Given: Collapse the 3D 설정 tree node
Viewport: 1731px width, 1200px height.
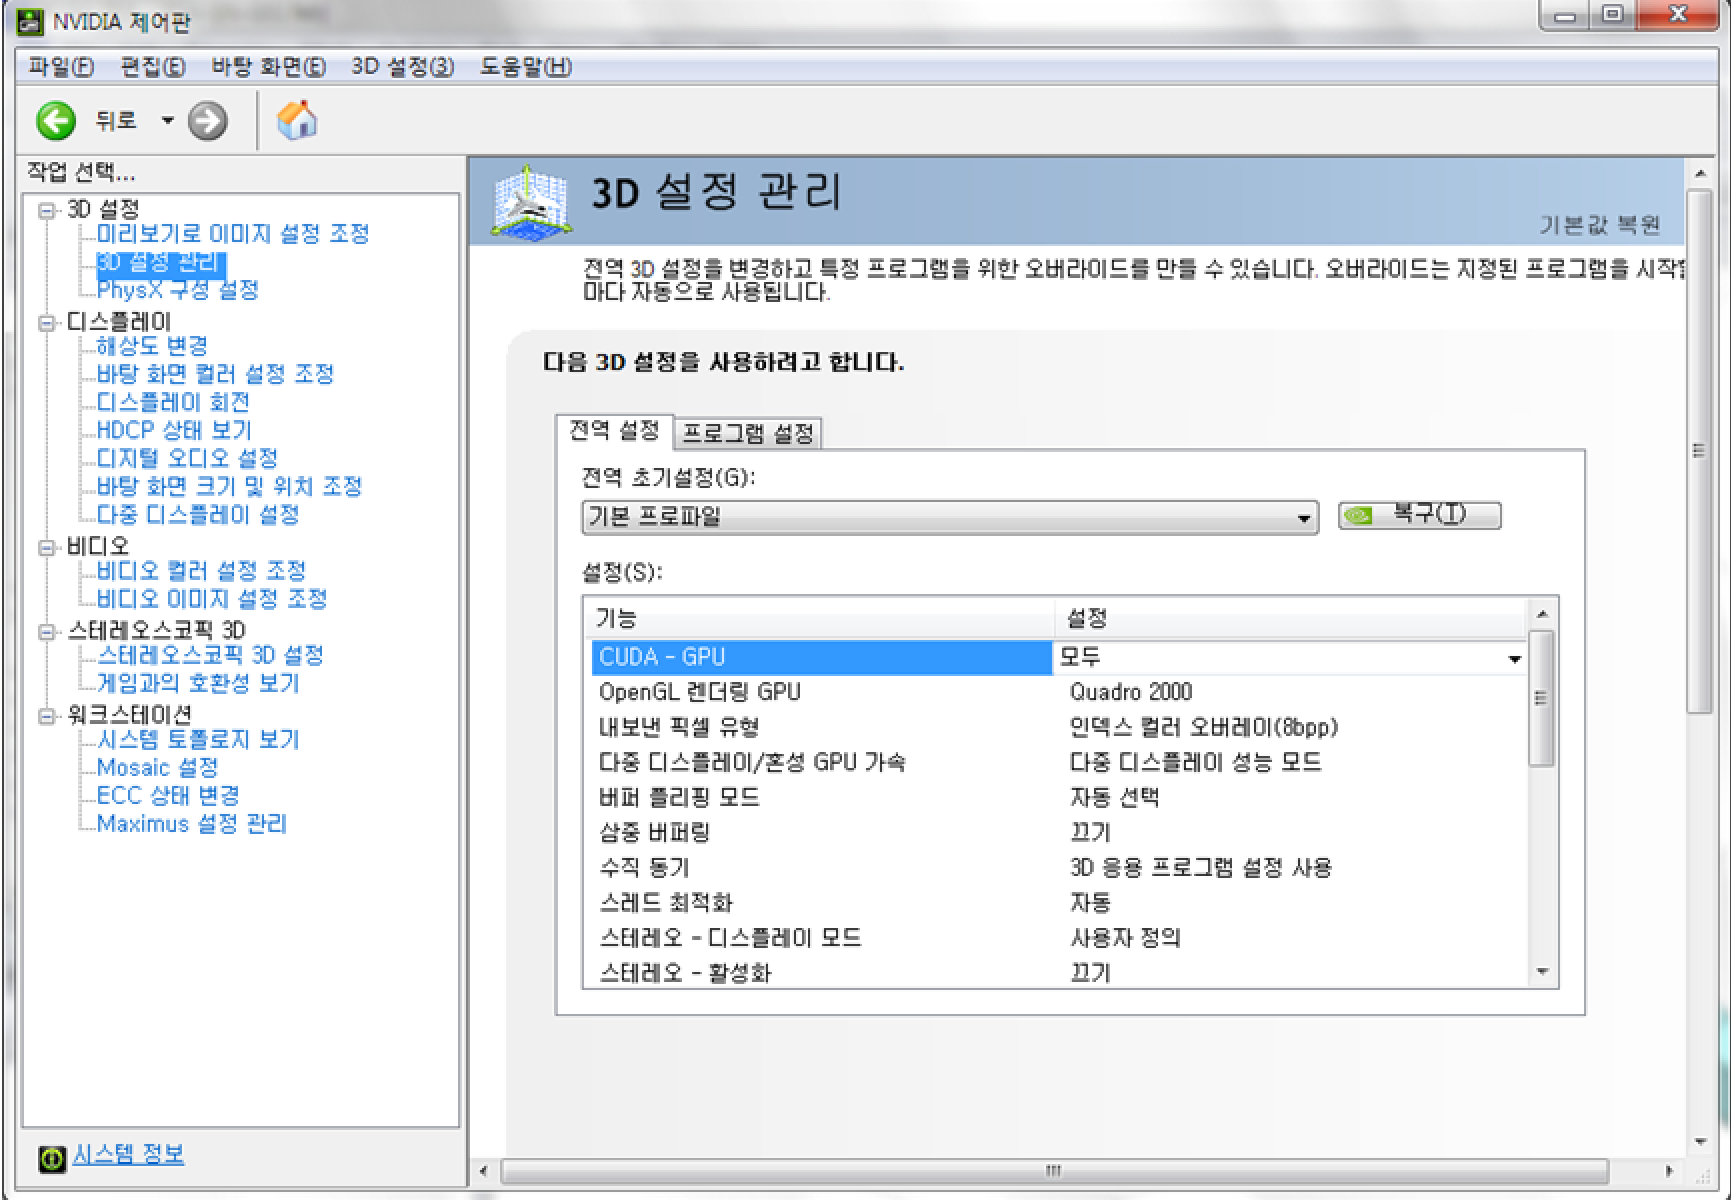Looking at the screenshot, I should 46,210.
